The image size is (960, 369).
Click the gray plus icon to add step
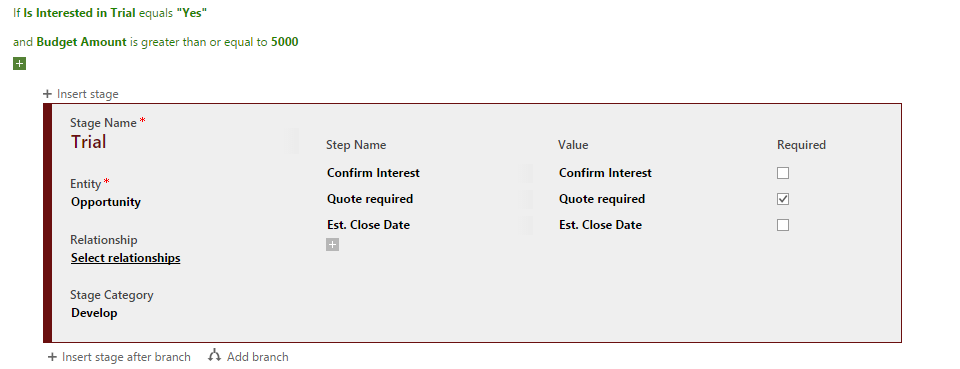pyautogui.click(x=332, y=245)
